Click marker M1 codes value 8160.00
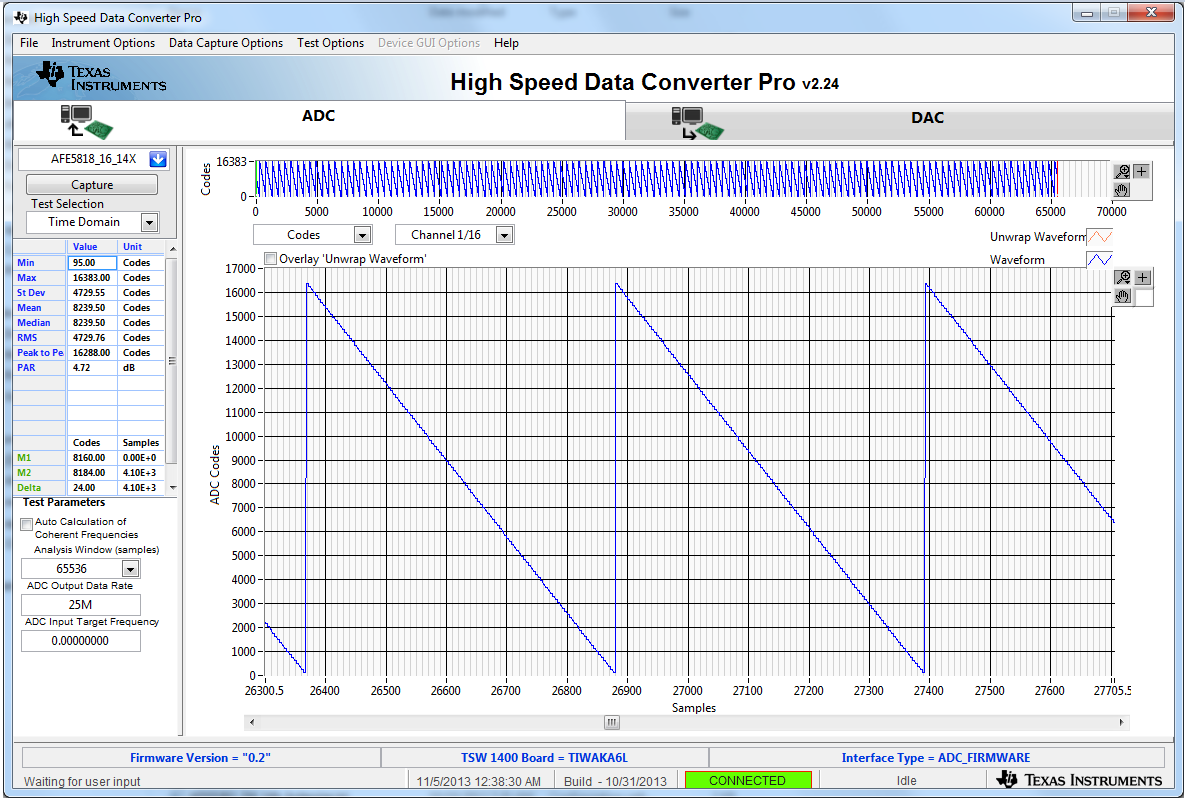The width and height of the screenshot is (1185, 799). (x=92, y=457)
